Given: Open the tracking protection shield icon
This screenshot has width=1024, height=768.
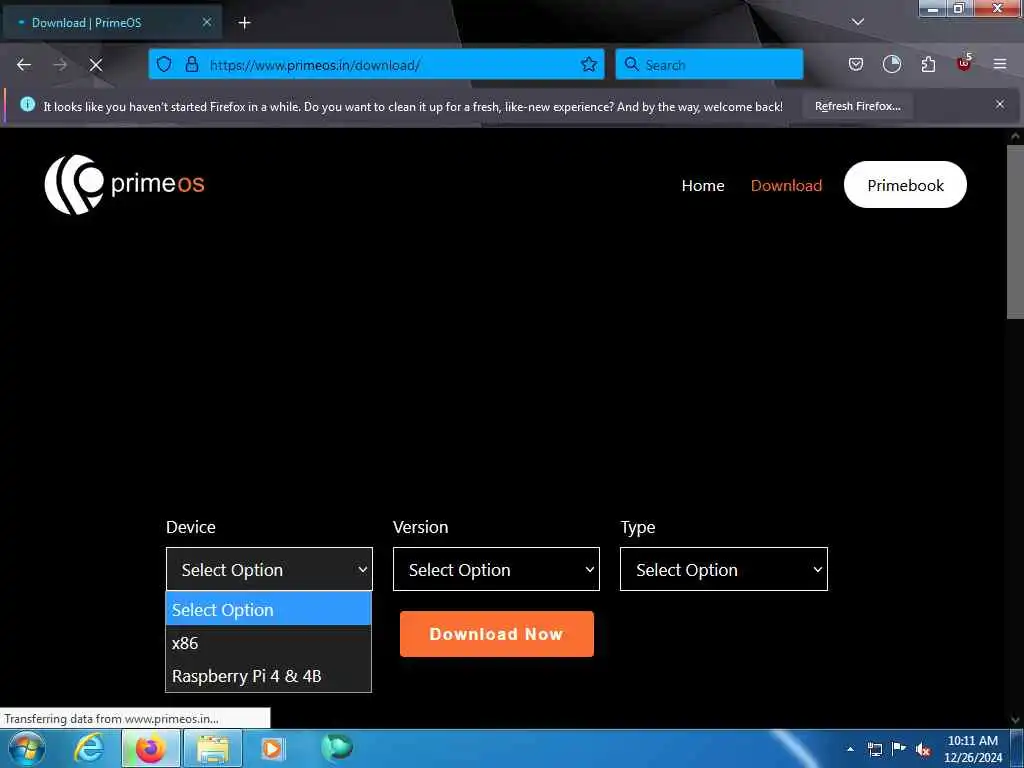Looking at the screenshot, I should click(x=164, y=64).
